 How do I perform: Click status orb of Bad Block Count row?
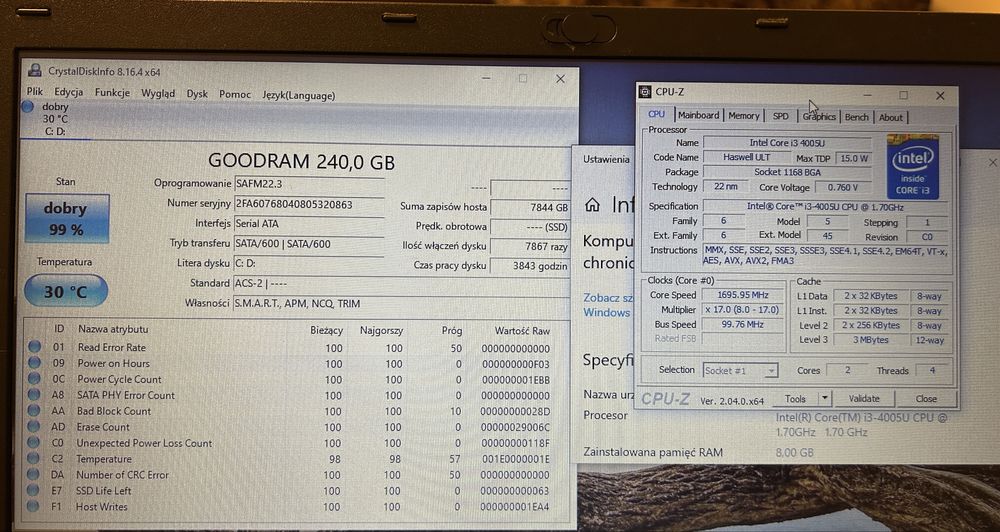[x=34, y=411]
